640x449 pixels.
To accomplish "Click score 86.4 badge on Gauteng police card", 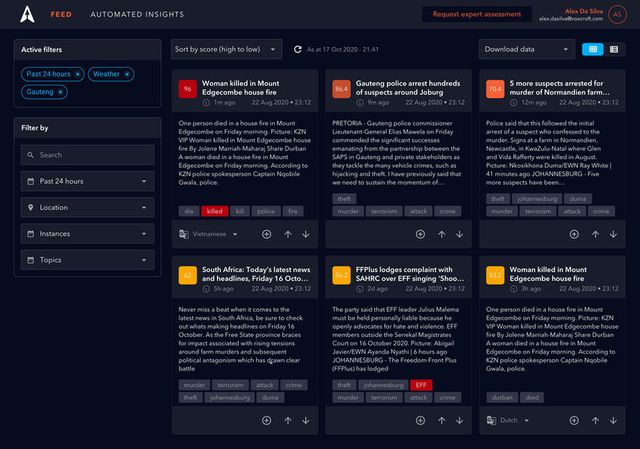I will point(341,89).
